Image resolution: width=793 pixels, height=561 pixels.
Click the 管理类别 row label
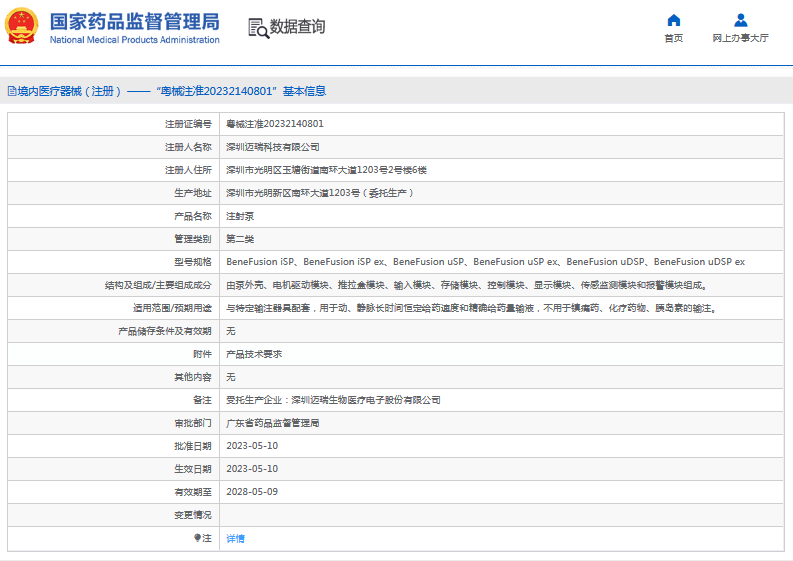[x=193, y=239]
